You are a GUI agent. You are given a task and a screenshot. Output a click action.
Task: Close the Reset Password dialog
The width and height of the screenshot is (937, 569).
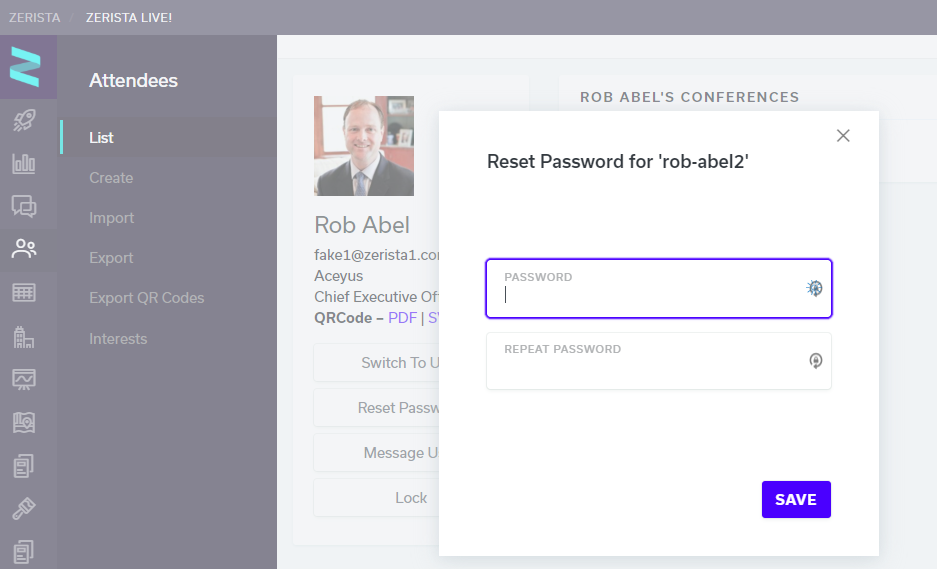click(x=843, y=136)
